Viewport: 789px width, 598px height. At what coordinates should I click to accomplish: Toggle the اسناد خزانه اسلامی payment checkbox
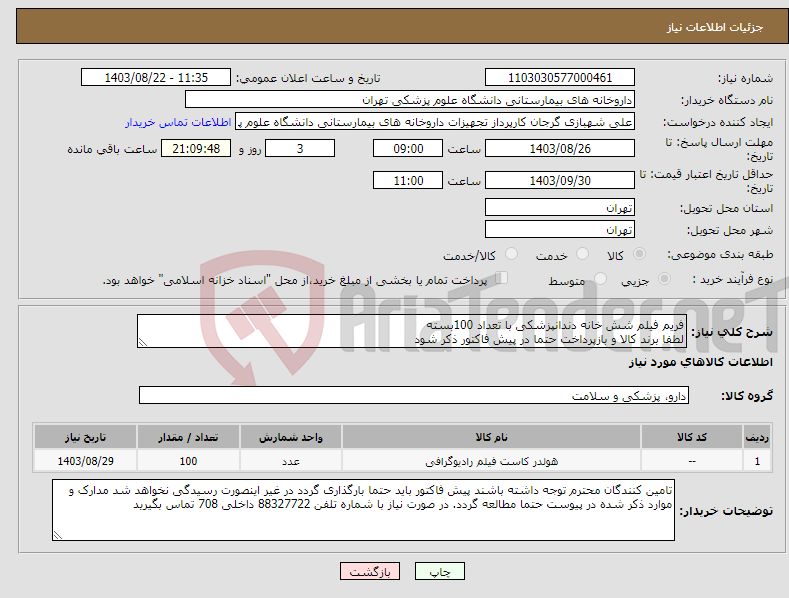pyautogui.click(x=501, y=278)
